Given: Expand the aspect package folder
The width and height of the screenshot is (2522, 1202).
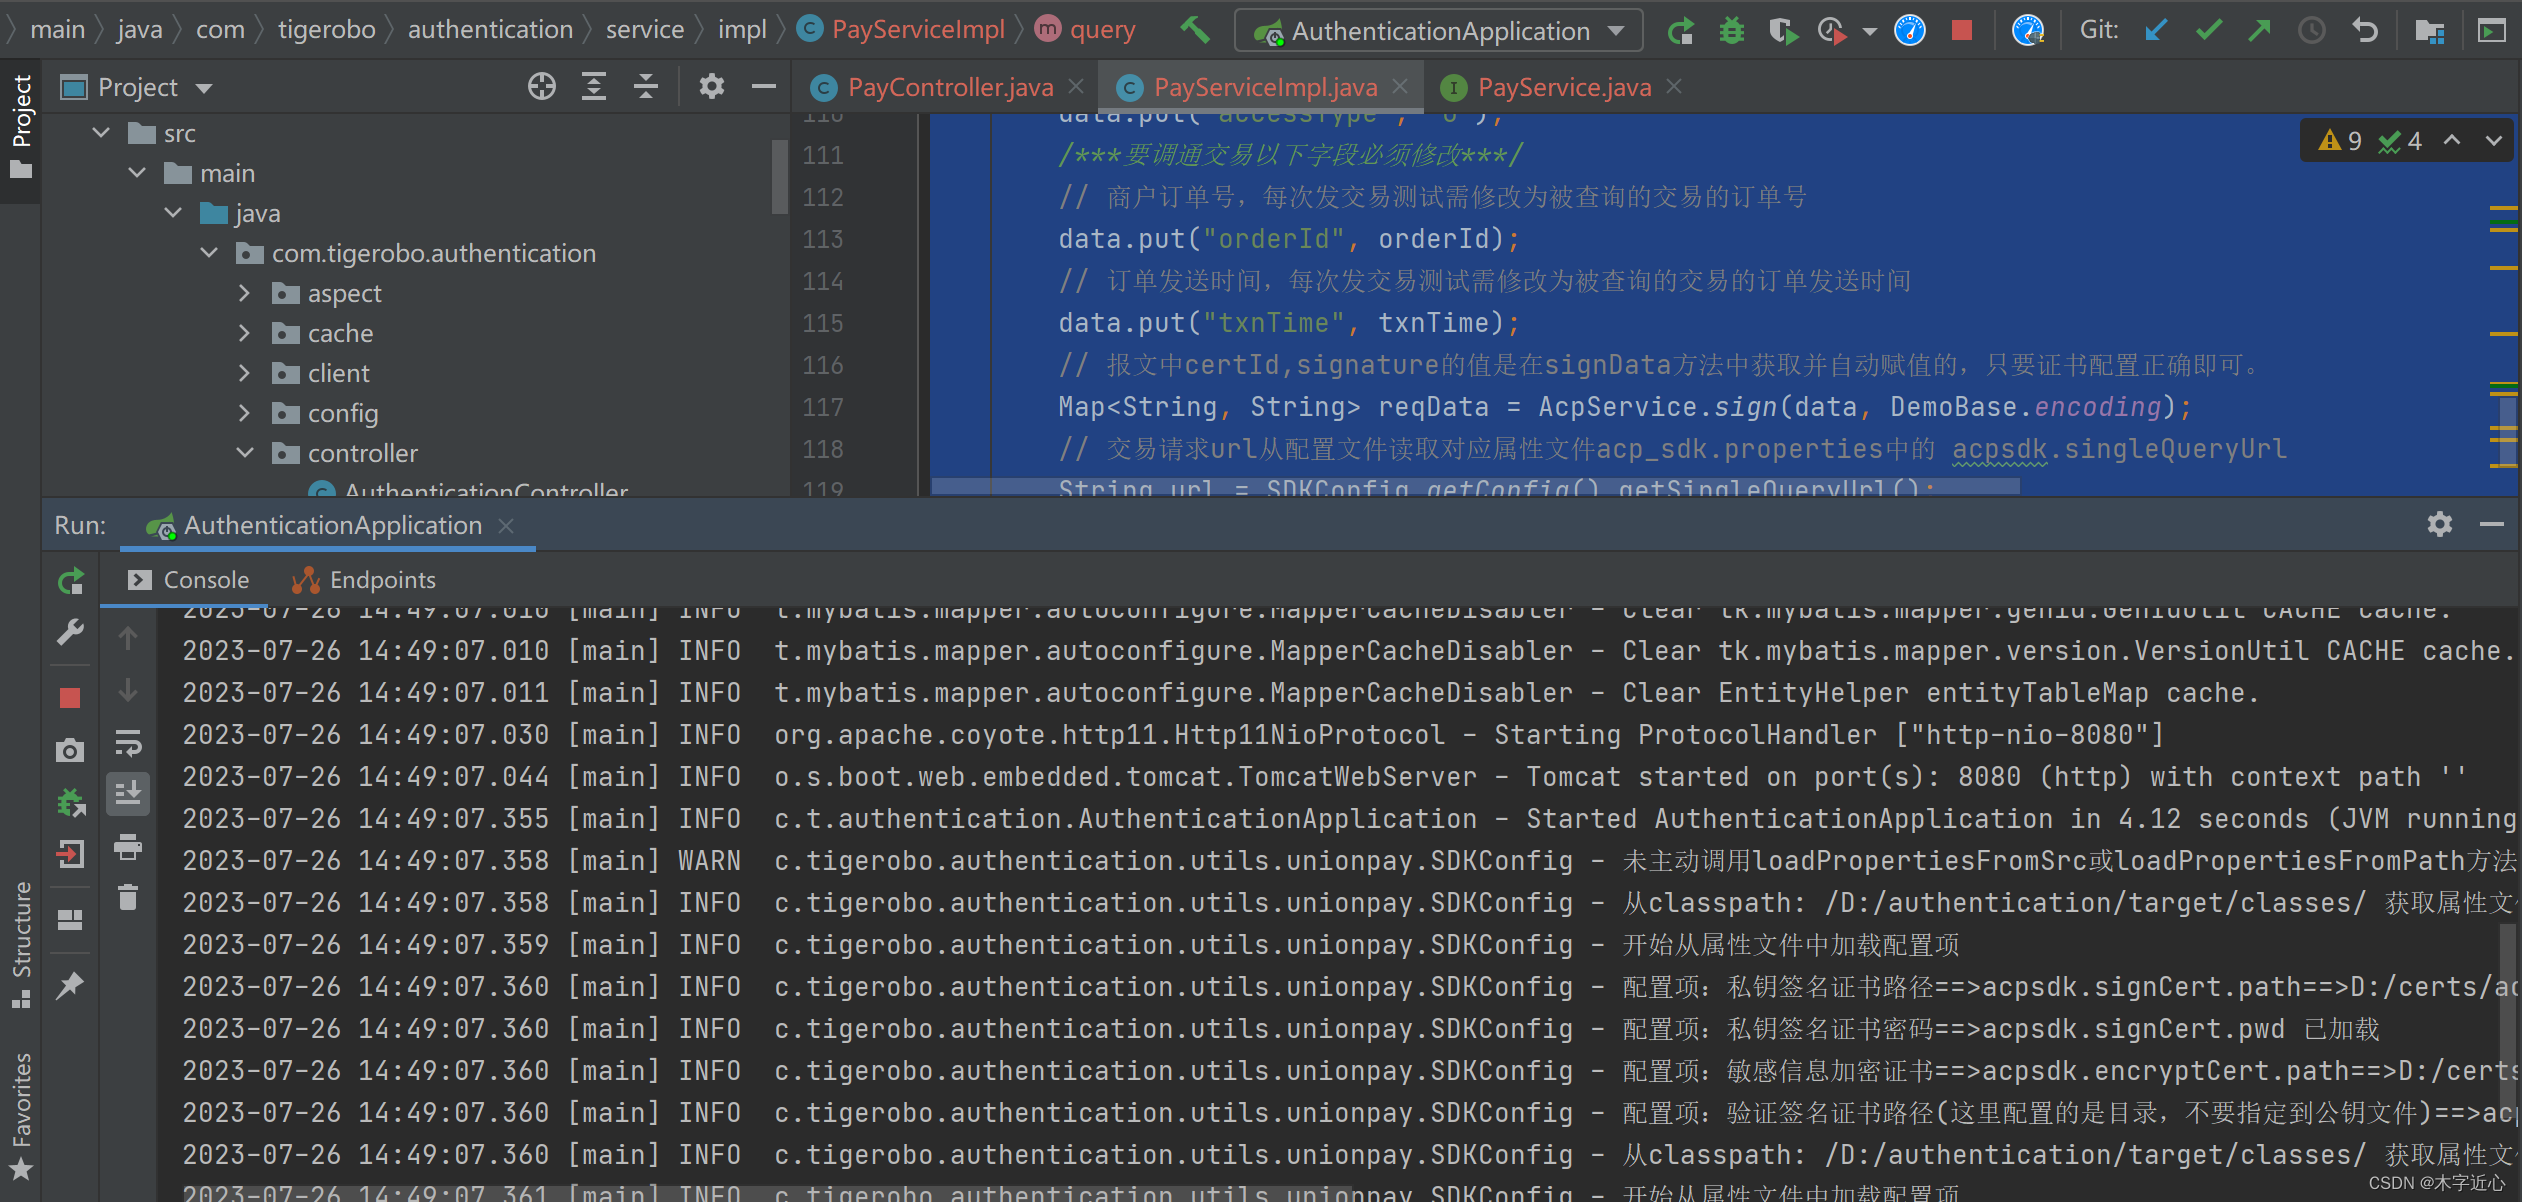Looking at the screenshot, I should coord(245,293).
